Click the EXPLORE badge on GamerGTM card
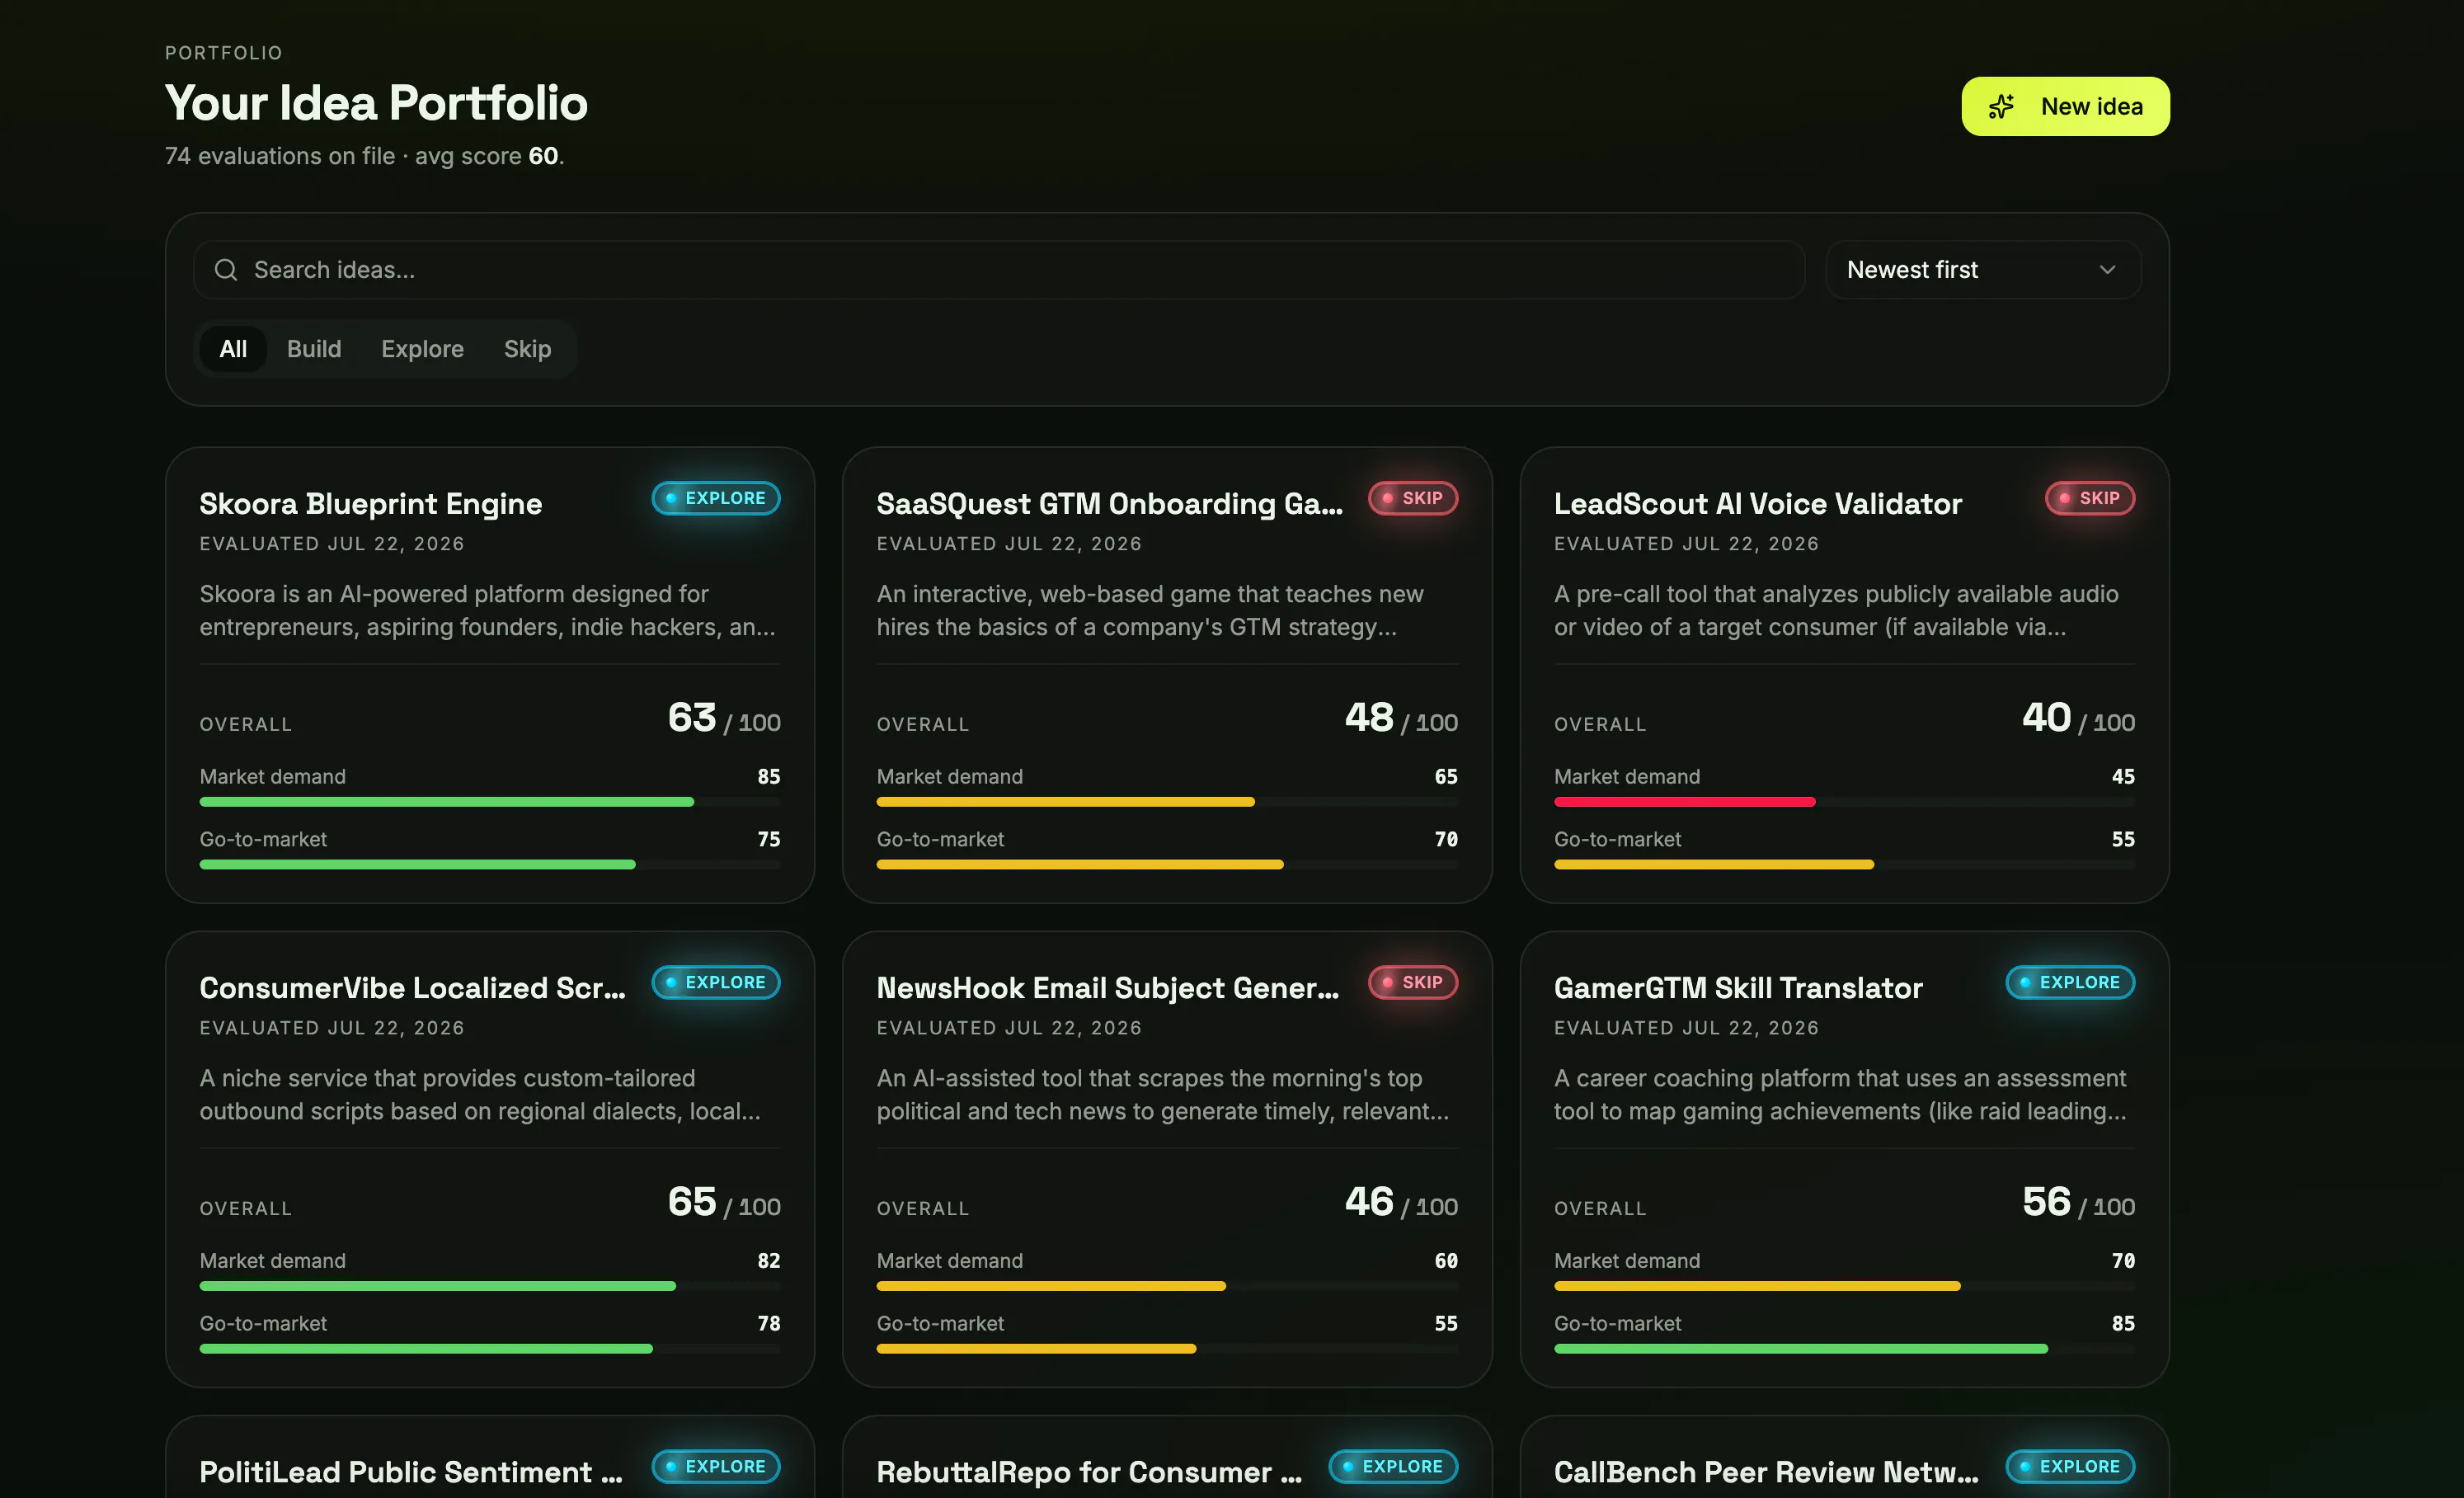This screenshot has height=1498, width=2464. [x=2070, y=982]
